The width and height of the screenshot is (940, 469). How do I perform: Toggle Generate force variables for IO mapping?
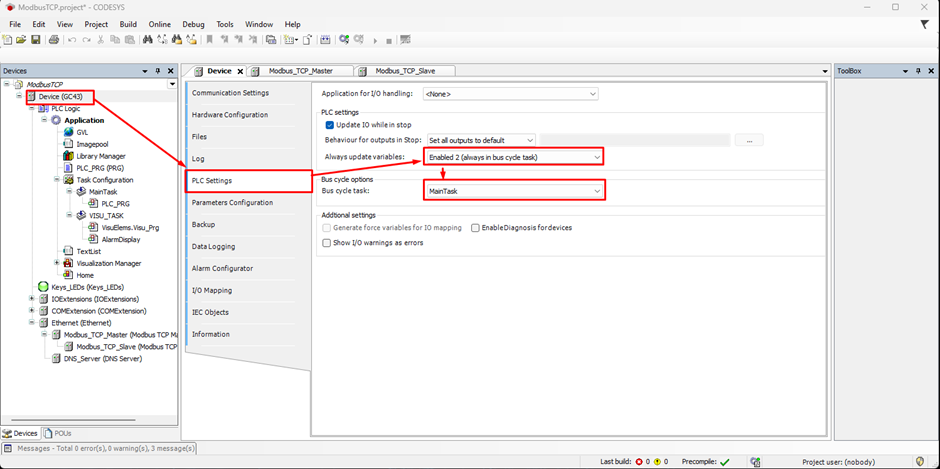coord(327,228)
